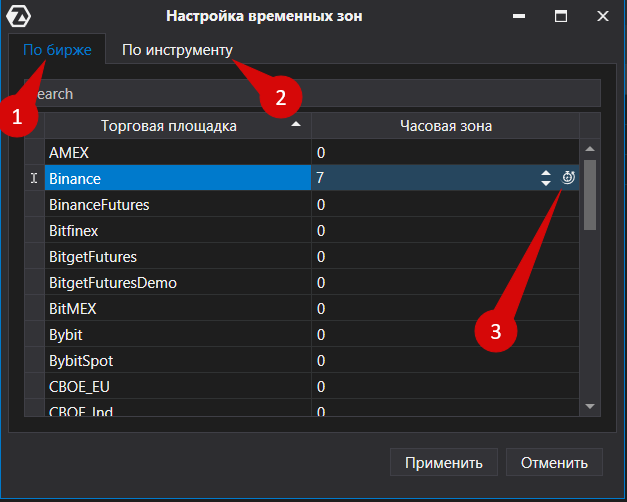Viewport: 627px width, 502px height.
Task: Sort by Торговая площадка column header
Action: 178,126
